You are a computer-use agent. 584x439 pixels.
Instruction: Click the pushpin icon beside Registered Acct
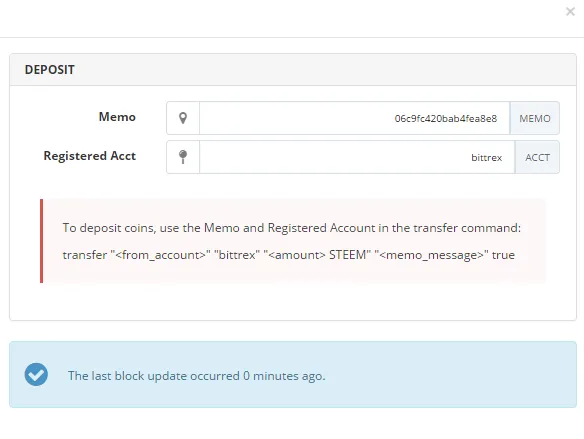pyautogui.click(x=183, y=157)
